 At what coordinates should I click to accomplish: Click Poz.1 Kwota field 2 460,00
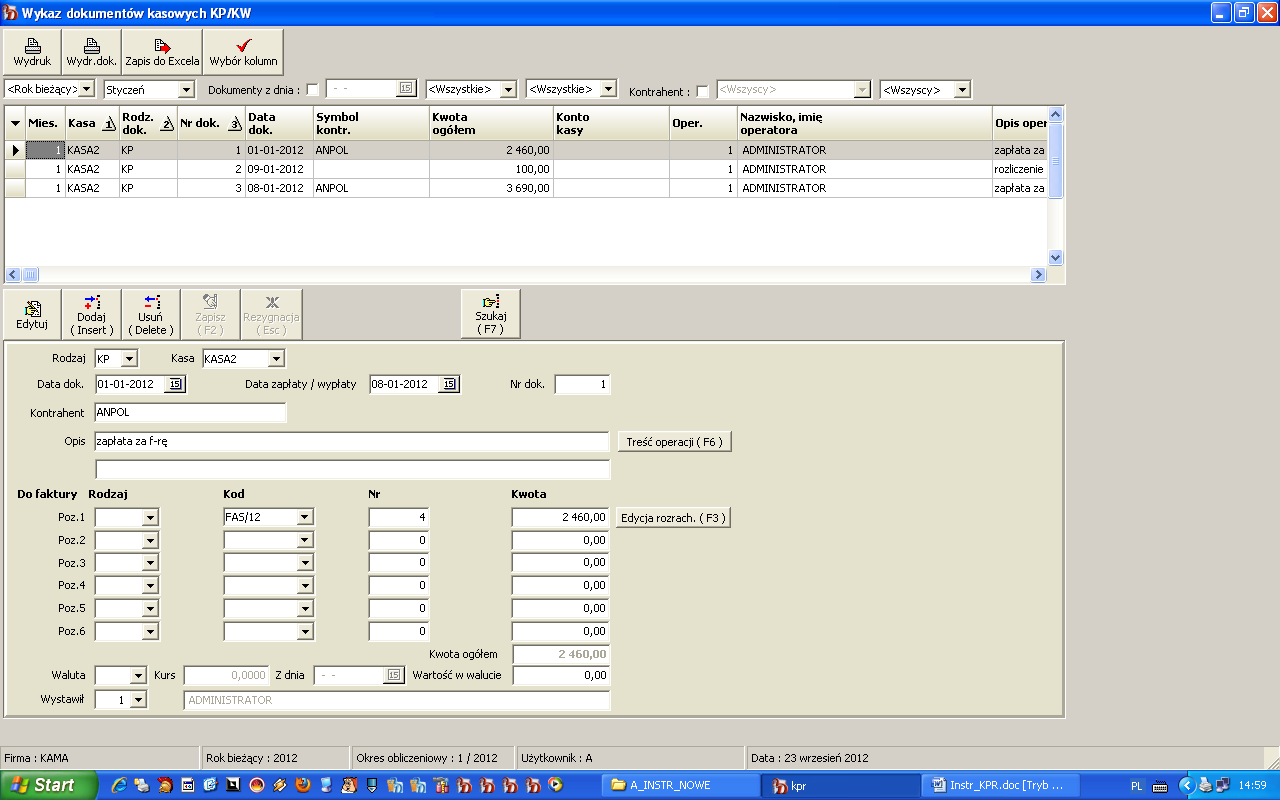[560, 517]
